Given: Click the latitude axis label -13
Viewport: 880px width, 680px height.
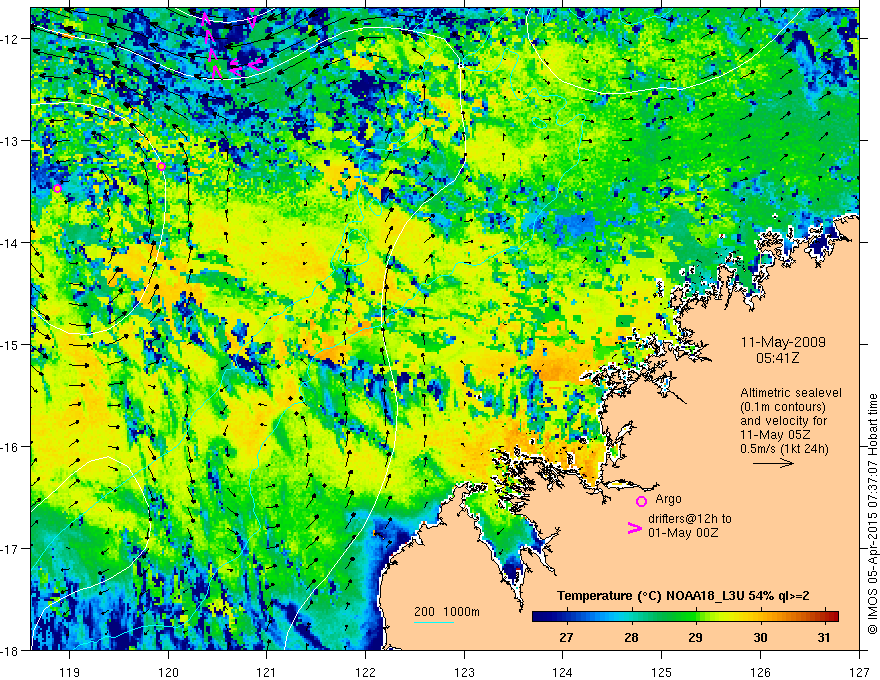Looking at the screenshot, I should point(11,141).
